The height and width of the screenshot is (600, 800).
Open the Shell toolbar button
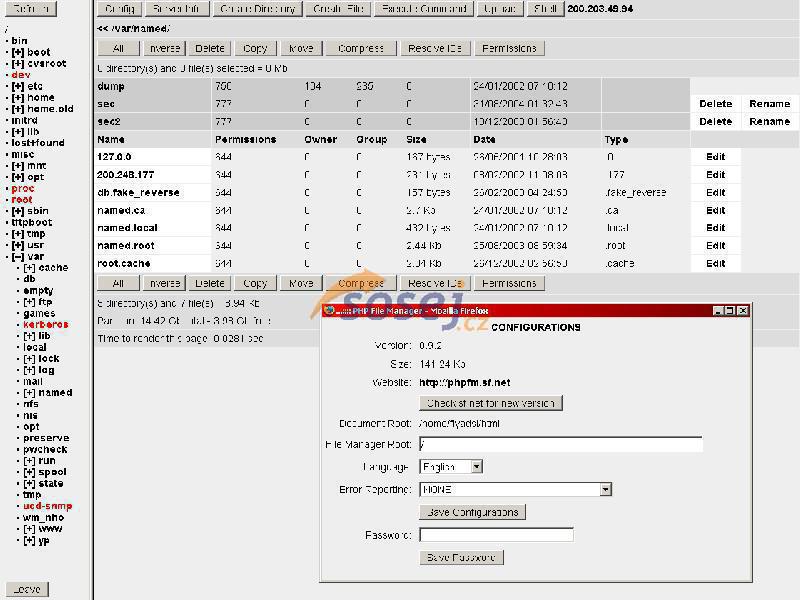click(x=545, y=9)
